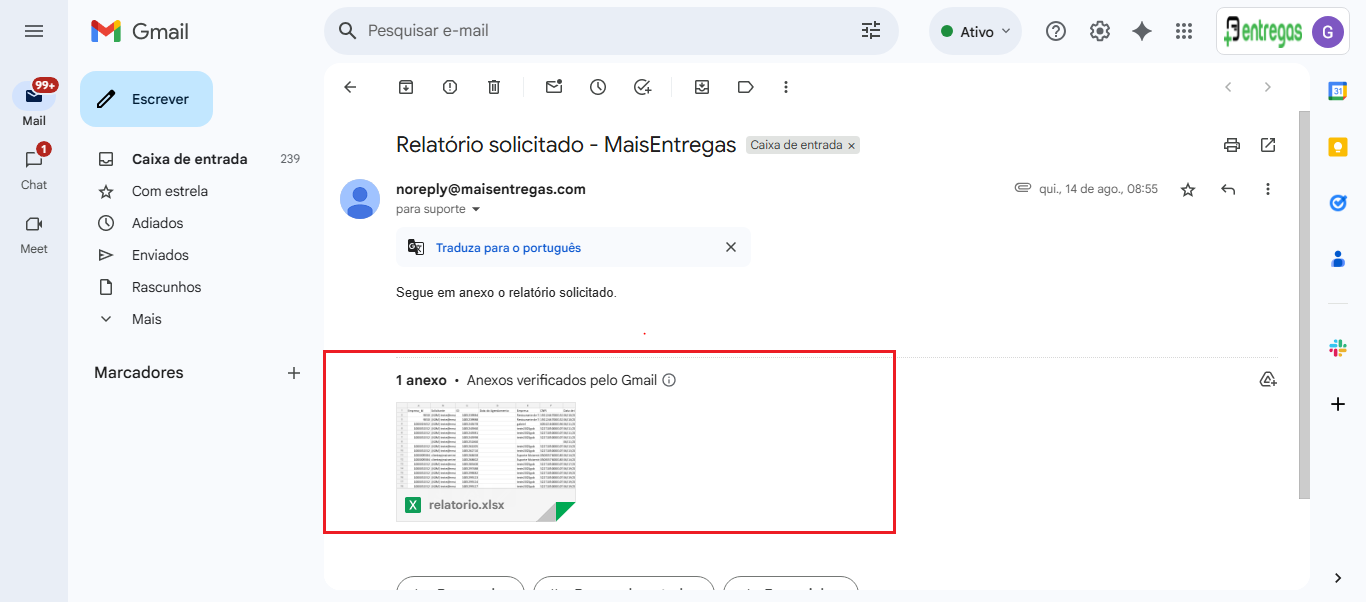Open Google Calendar side panel
Image resolution: width=1366 pixels, height=602 pixels.
coord(1338,91)
